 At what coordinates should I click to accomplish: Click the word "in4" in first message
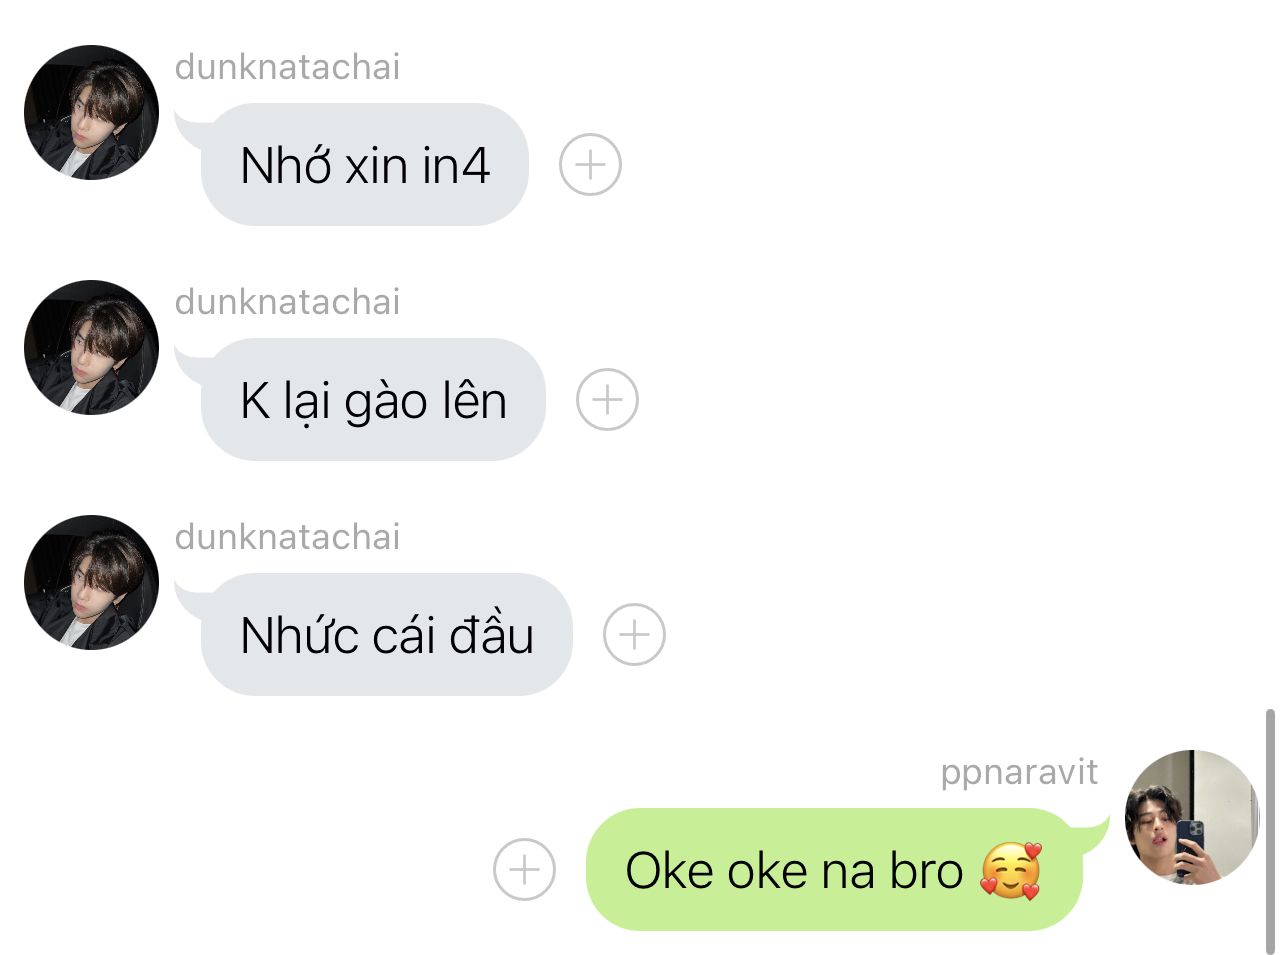tap(456, 166)
